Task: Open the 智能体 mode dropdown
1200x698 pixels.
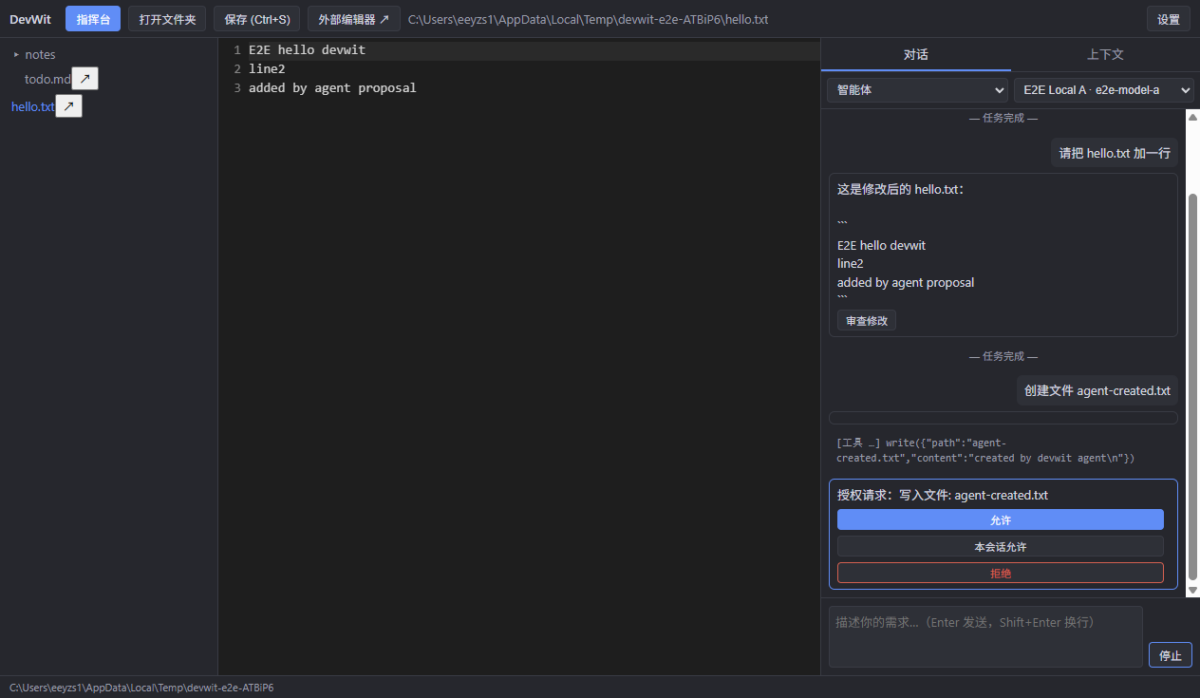Action: click(x=917, y=90)
